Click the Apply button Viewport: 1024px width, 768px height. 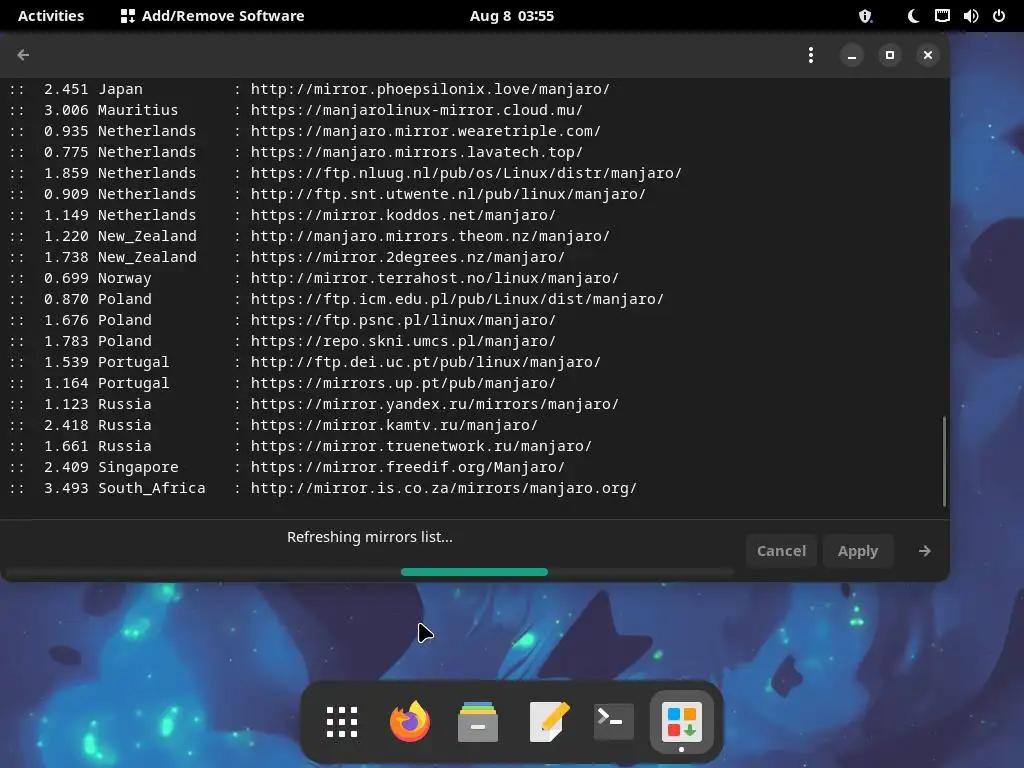pyautogui.click(x=857, y=551)
